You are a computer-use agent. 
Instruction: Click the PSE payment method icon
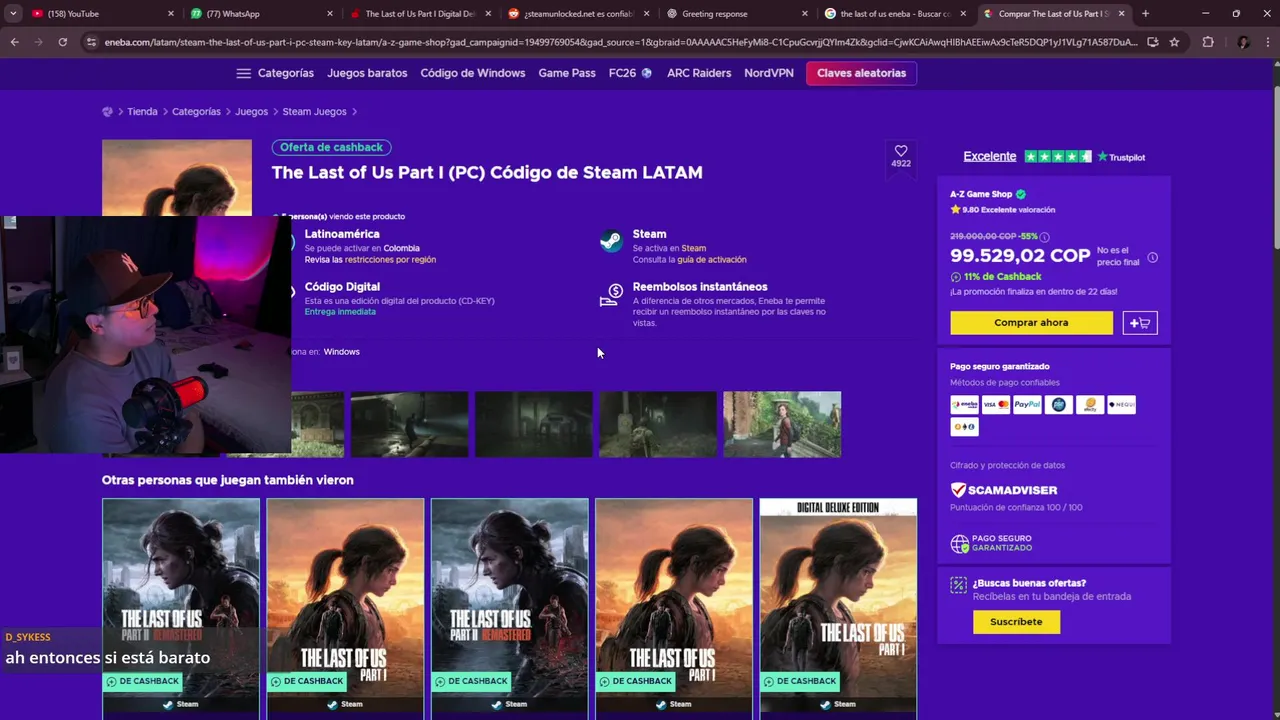tap(1058, 405)
